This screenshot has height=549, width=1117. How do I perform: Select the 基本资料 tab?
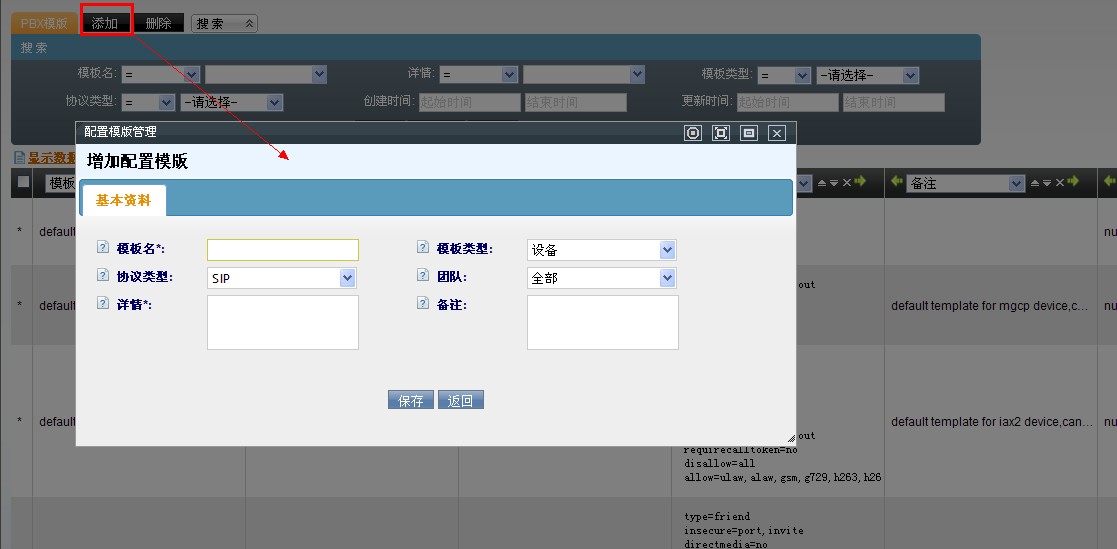click(x=124, y=200)
